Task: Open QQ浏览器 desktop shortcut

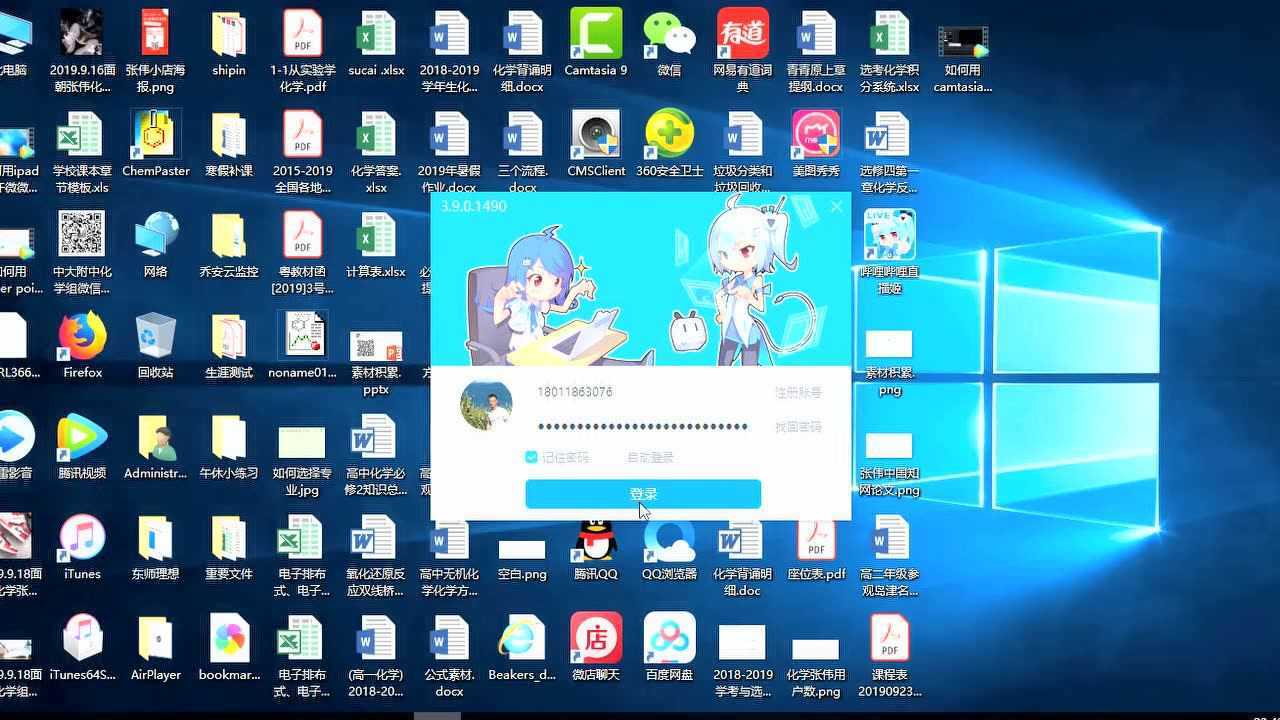Action: coord(669,548)
